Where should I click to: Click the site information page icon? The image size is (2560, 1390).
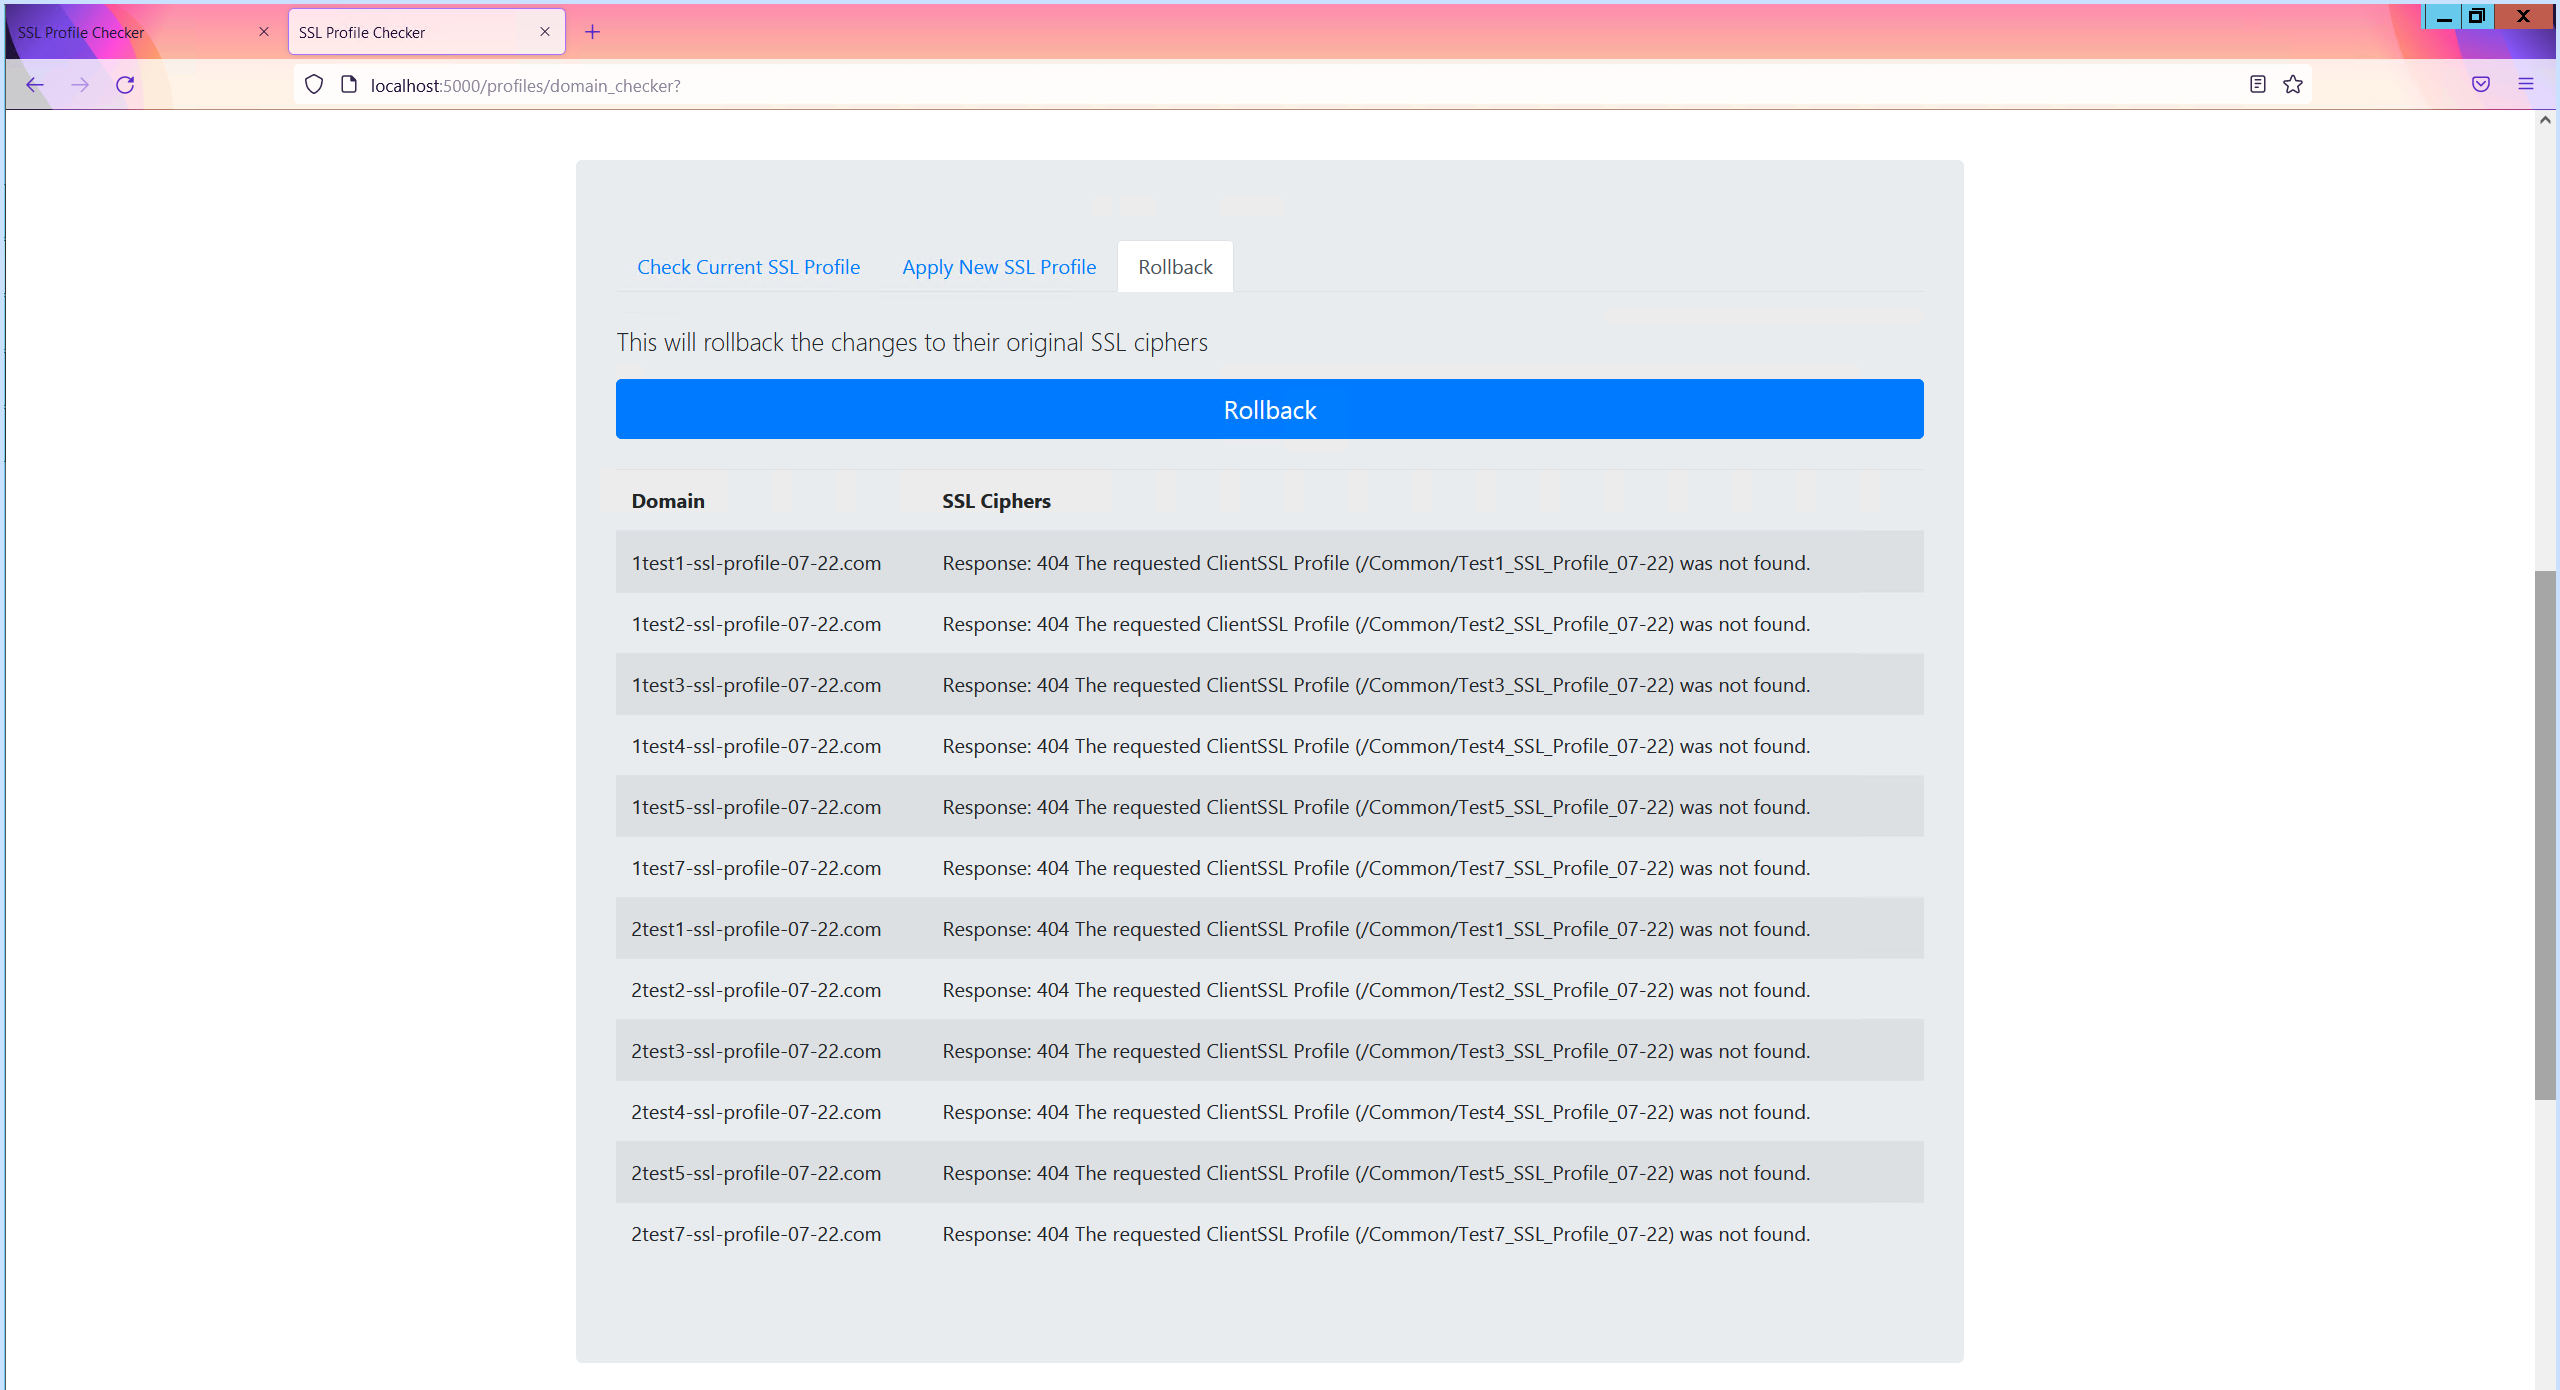tap(349, 85)
